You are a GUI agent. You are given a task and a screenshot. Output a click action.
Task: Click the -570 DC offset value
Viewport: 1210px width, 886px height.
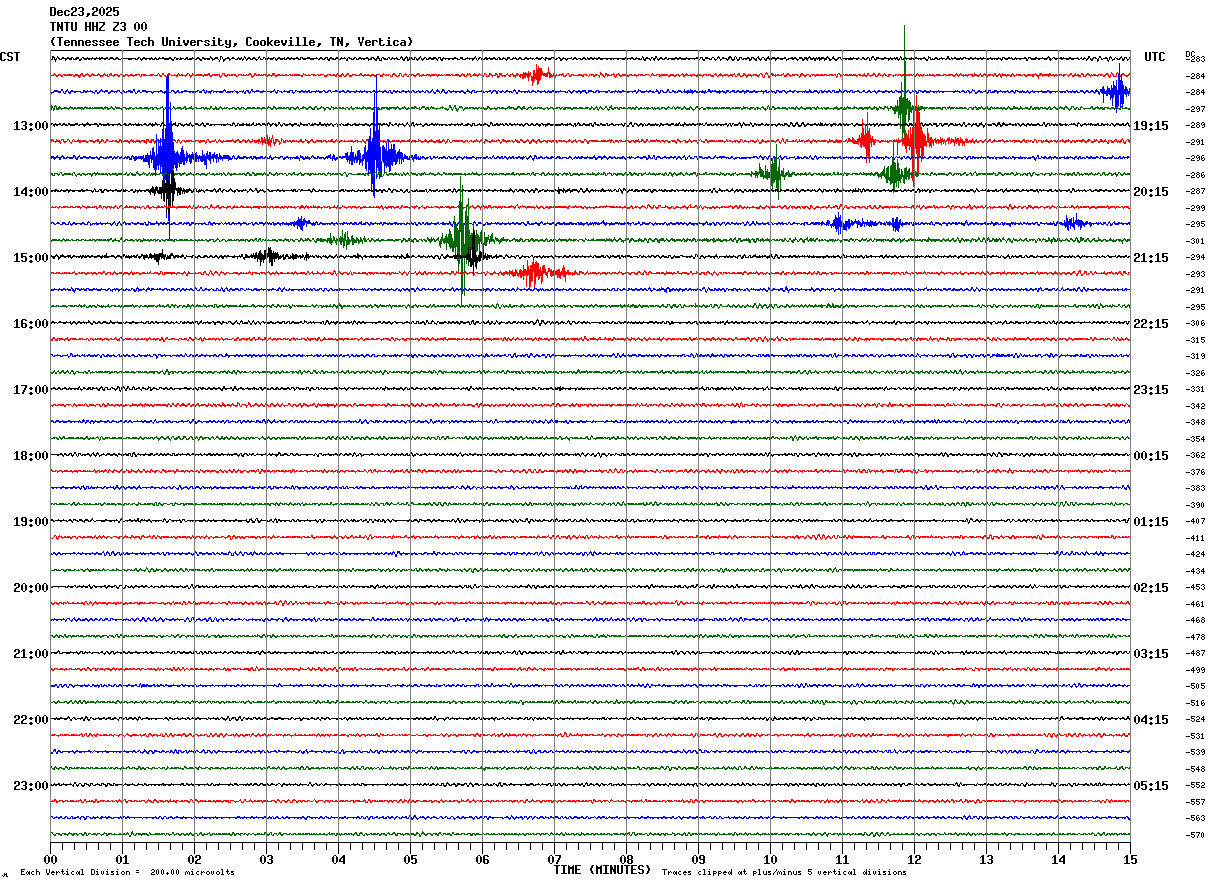pyautogui.click(x=1195, y=835)
